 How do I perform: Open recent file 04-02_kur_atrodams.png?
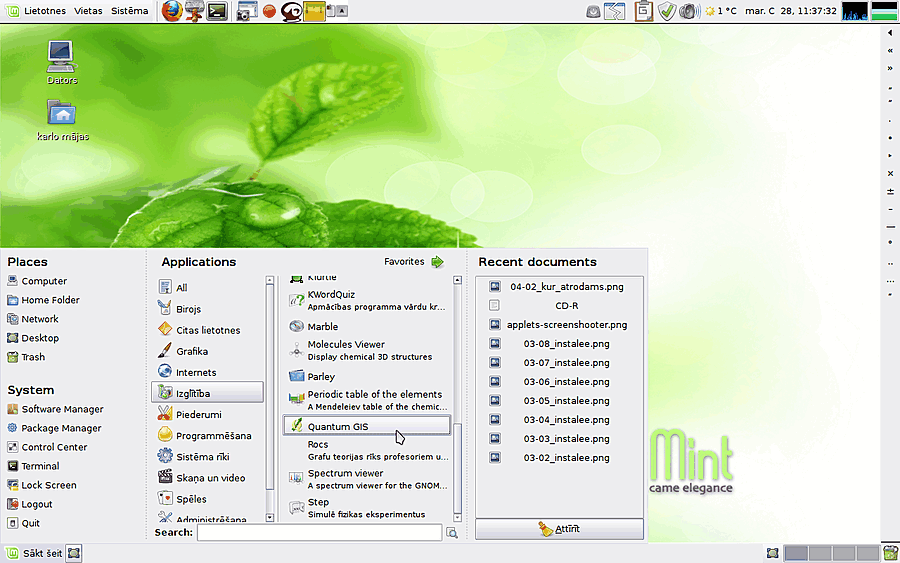click(559, 286)
